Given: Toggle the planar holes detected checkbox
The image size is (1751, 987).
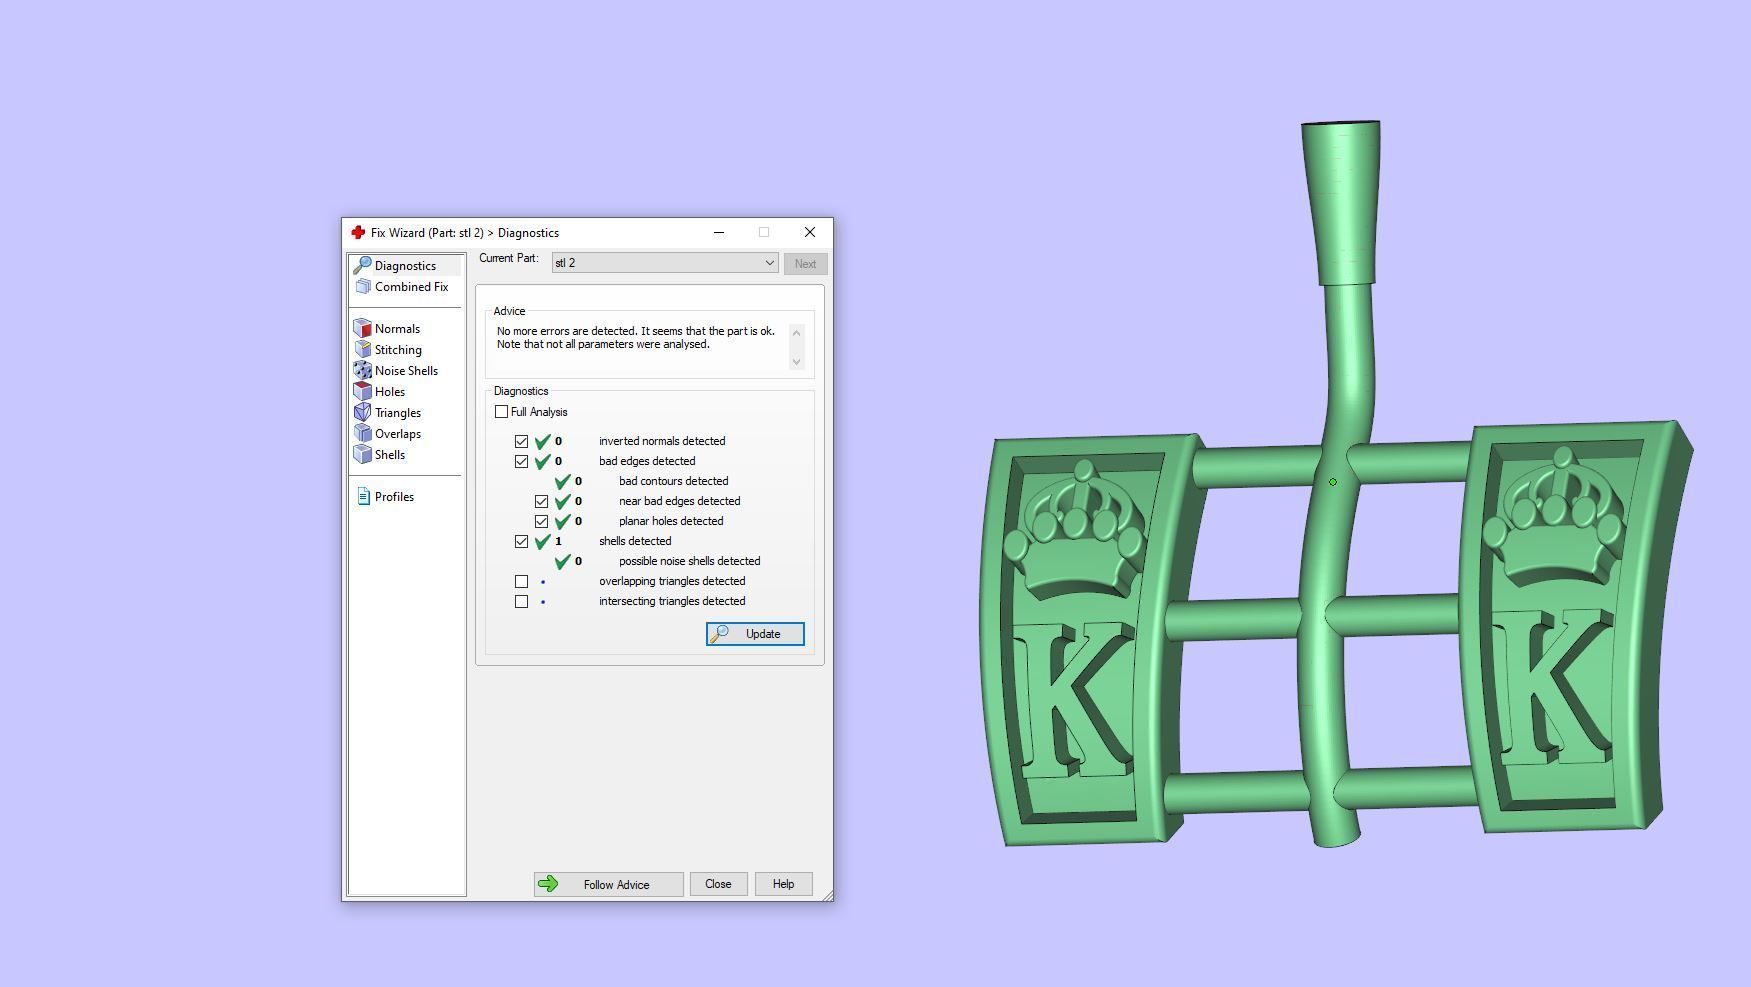Looking at the screenshot, I should [541, 521].
